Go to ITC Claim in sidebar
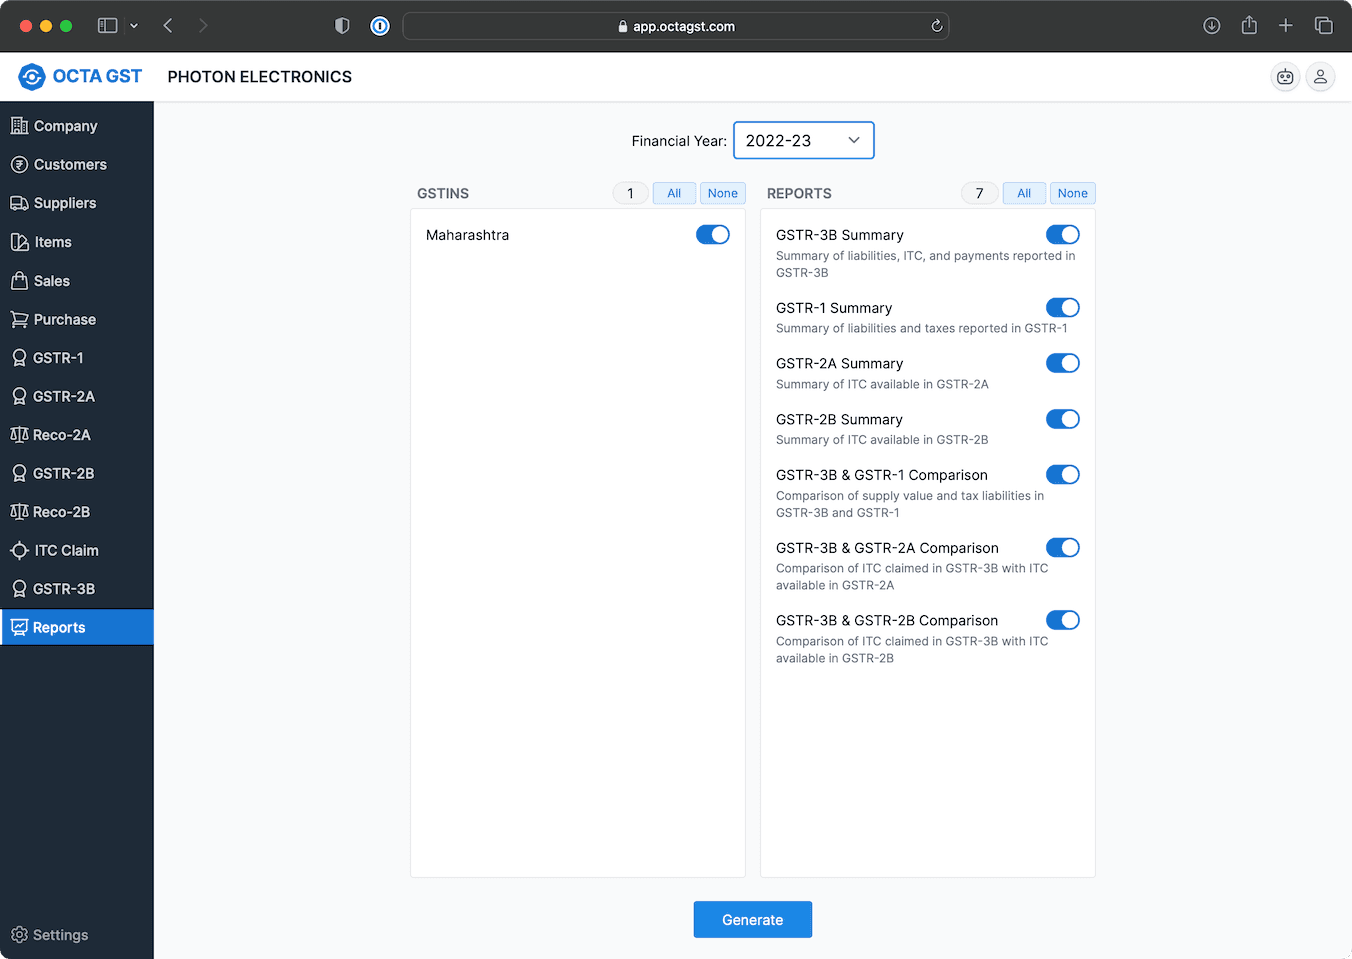This screenshot has width=1352, height=959. point(66,551)
